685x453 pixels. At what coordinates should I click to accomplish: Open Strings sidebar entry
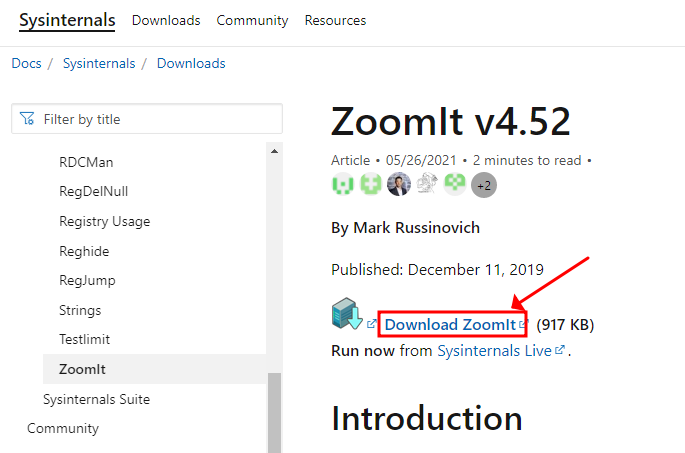pos(80,311)
